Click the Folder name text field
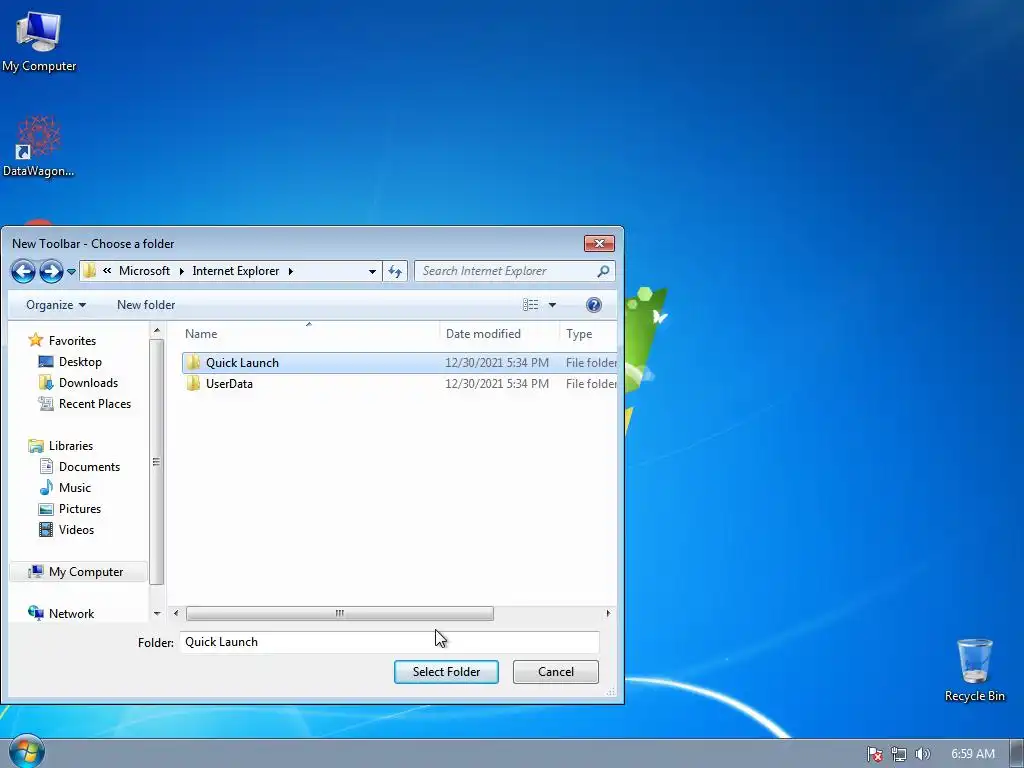1024x768 pixels. click(x=390, y=642)
